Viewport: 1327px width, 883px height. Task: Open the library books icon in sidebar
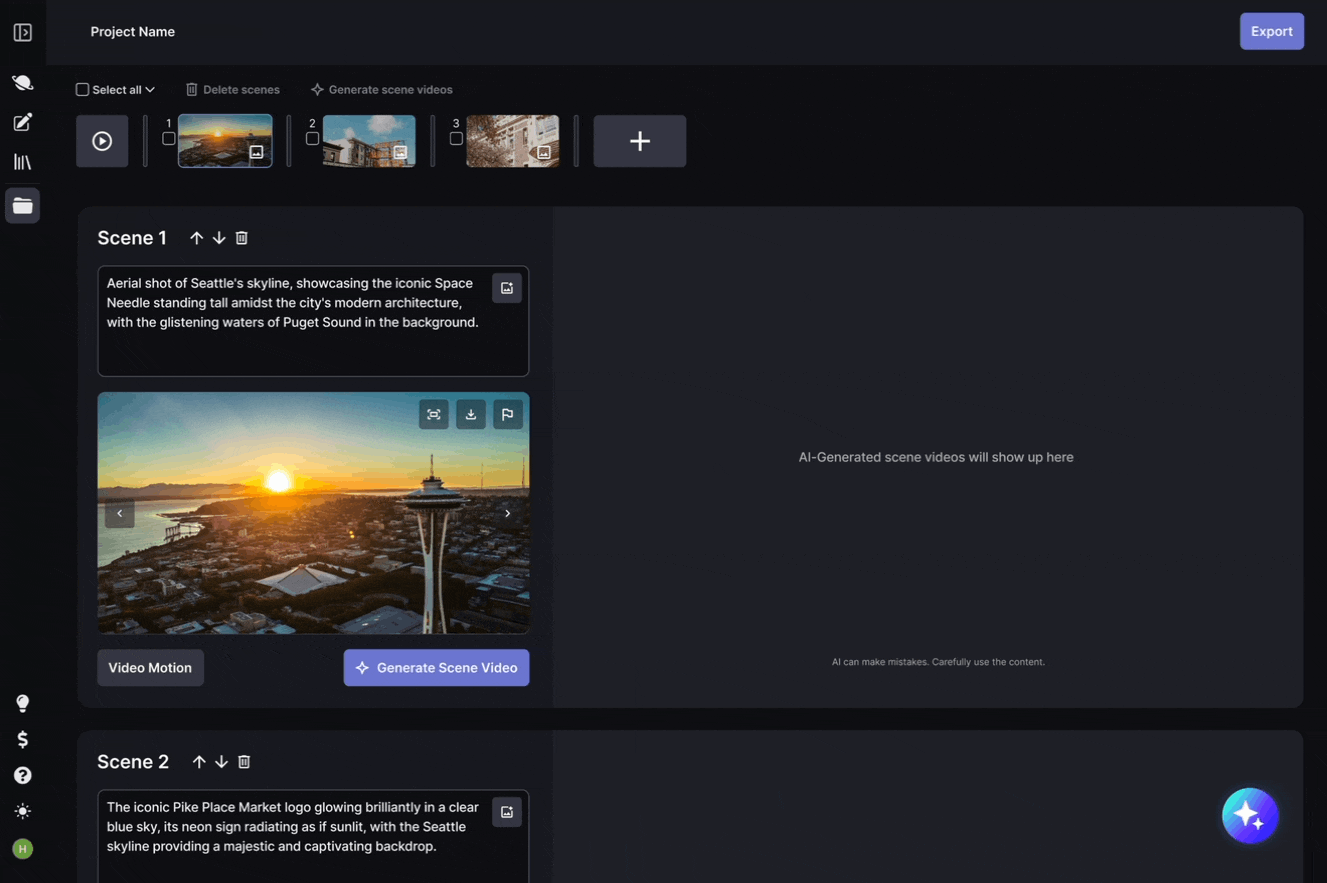tap(22, 162)
